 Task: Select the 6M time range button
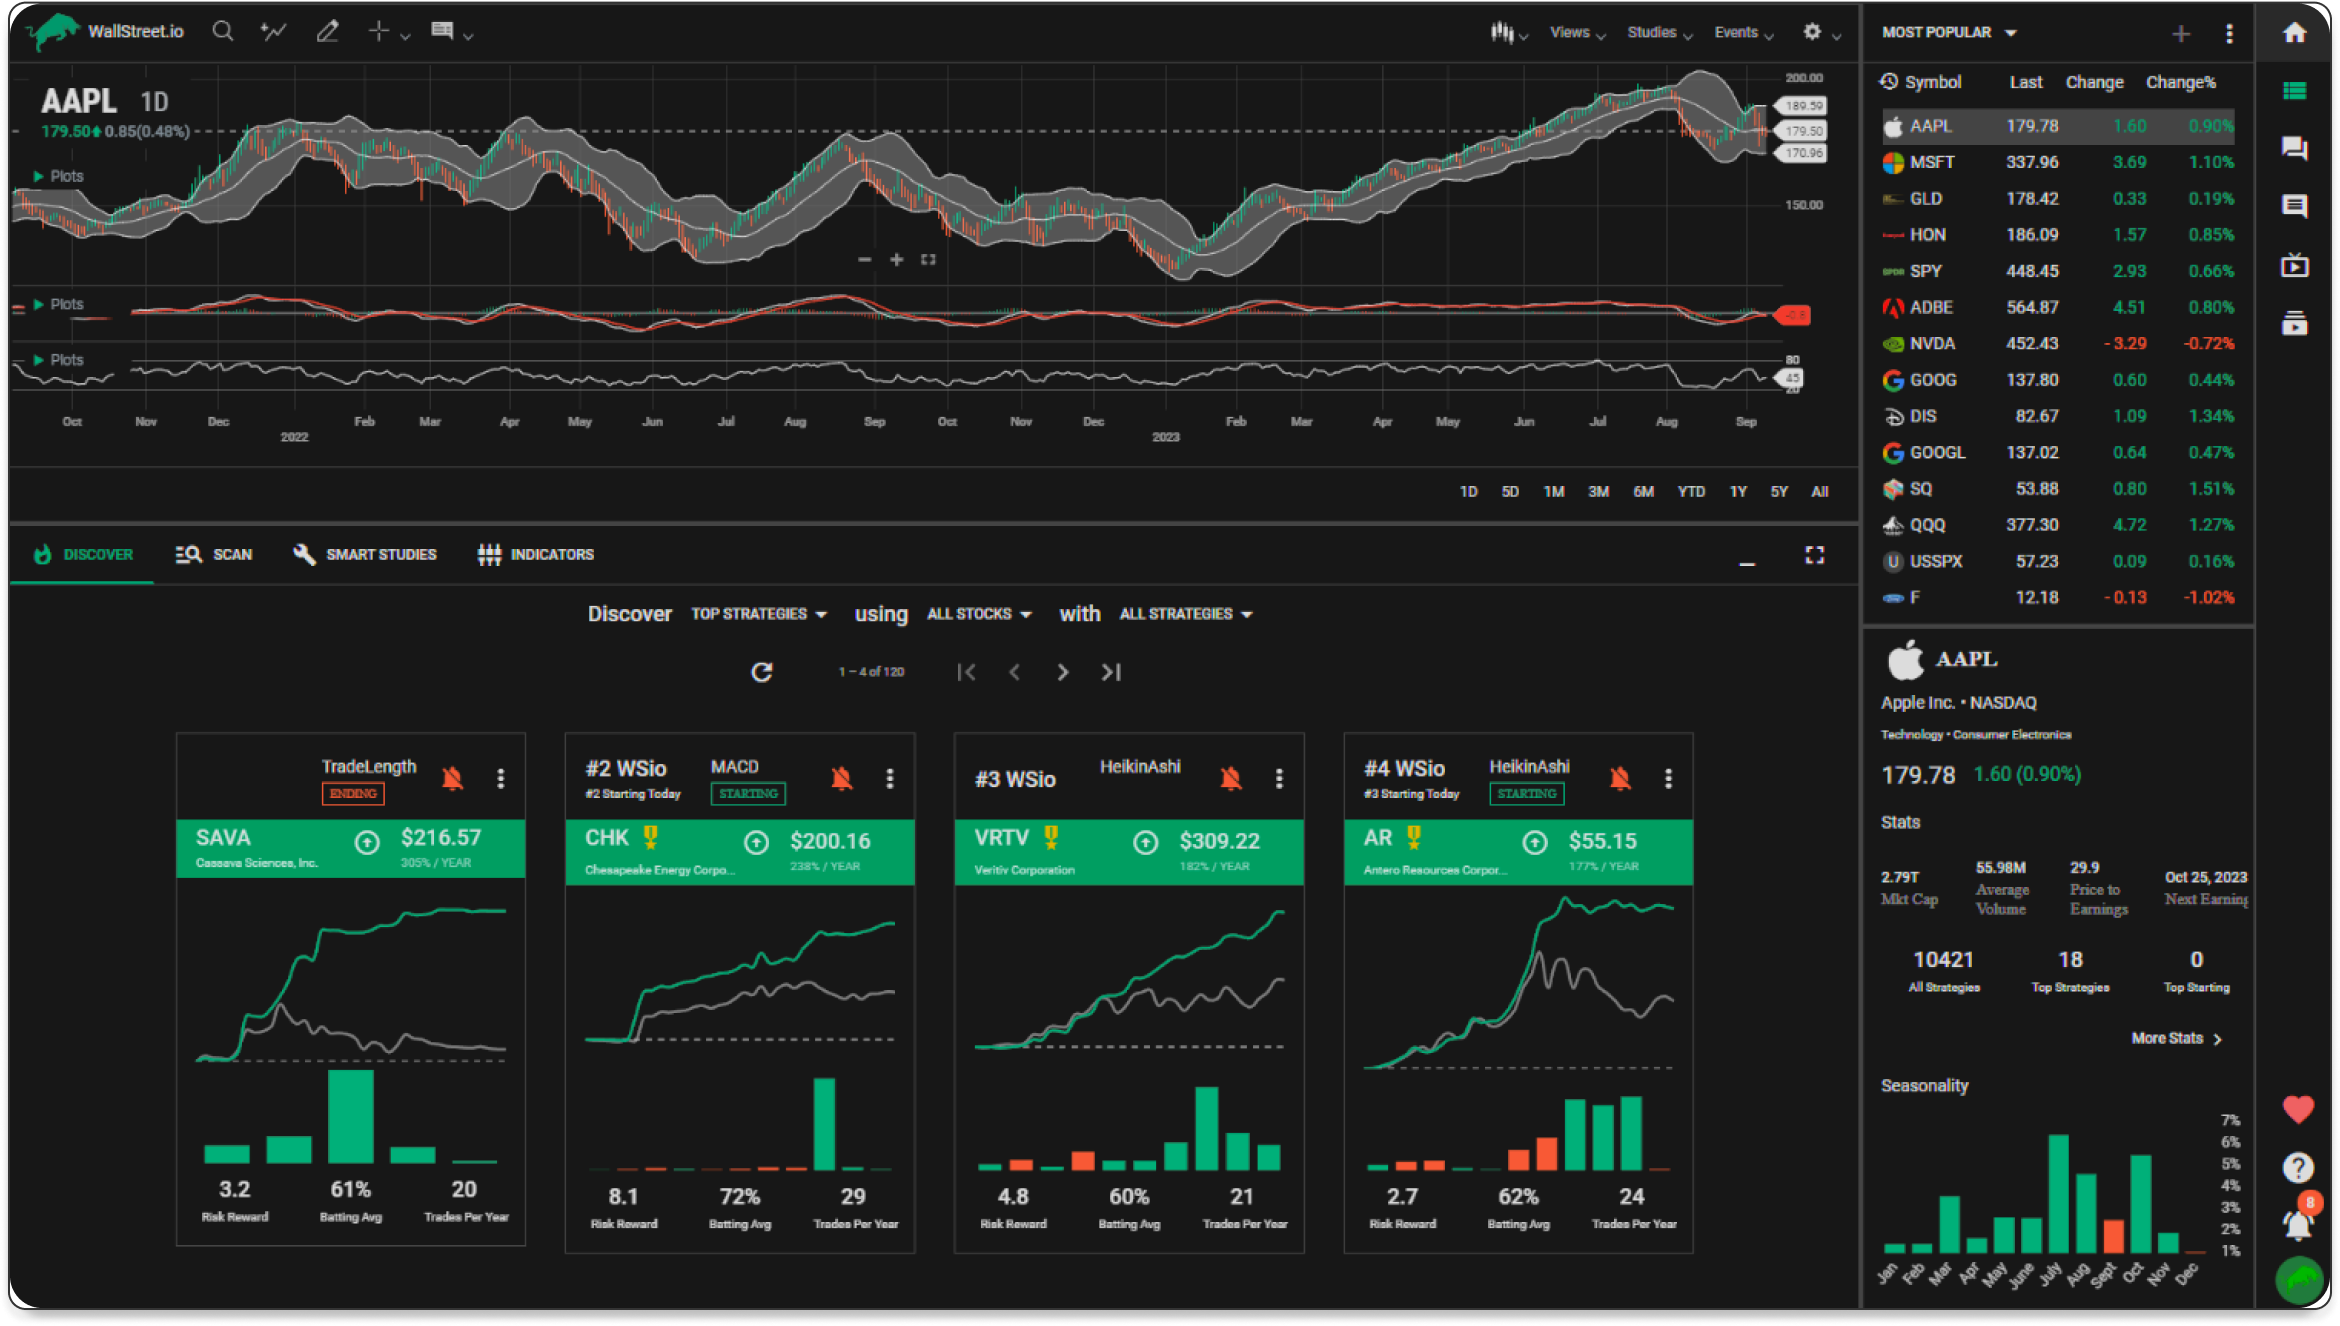tap(1643, 492)
